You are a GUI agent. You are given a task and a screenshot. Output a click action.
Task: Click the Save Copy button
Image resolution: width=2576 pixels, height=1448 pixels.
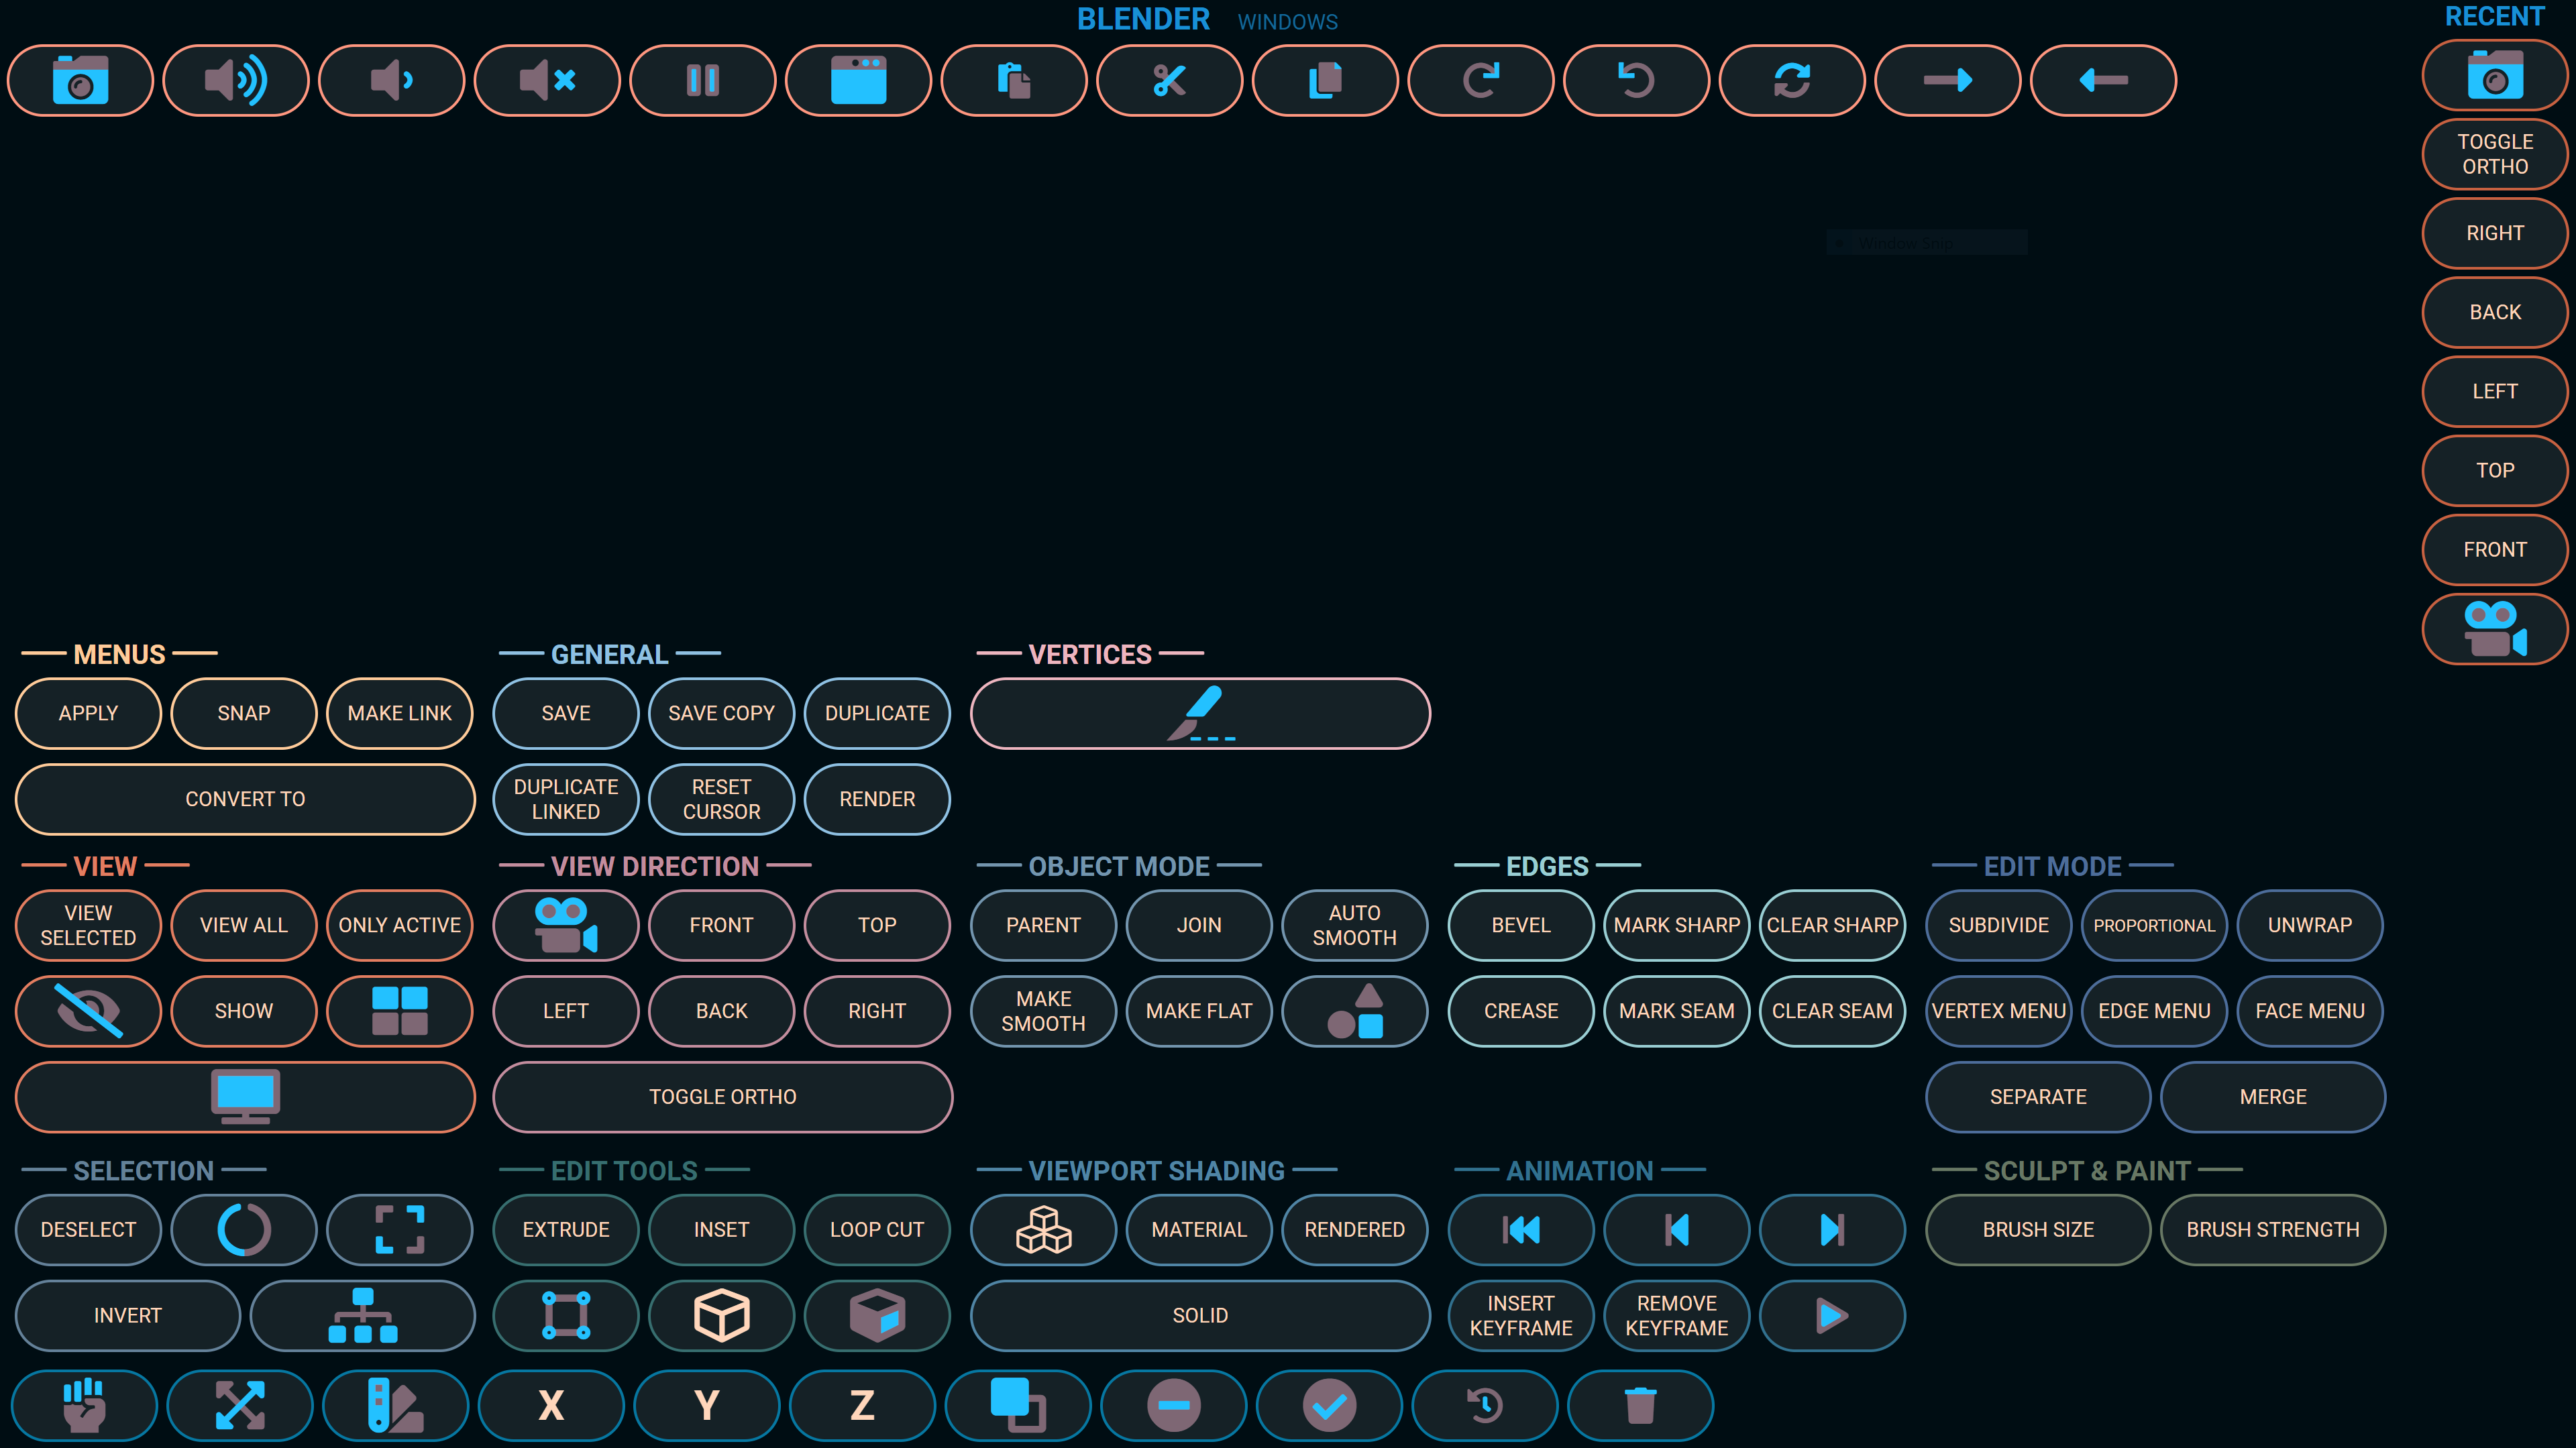coord(721,713)
